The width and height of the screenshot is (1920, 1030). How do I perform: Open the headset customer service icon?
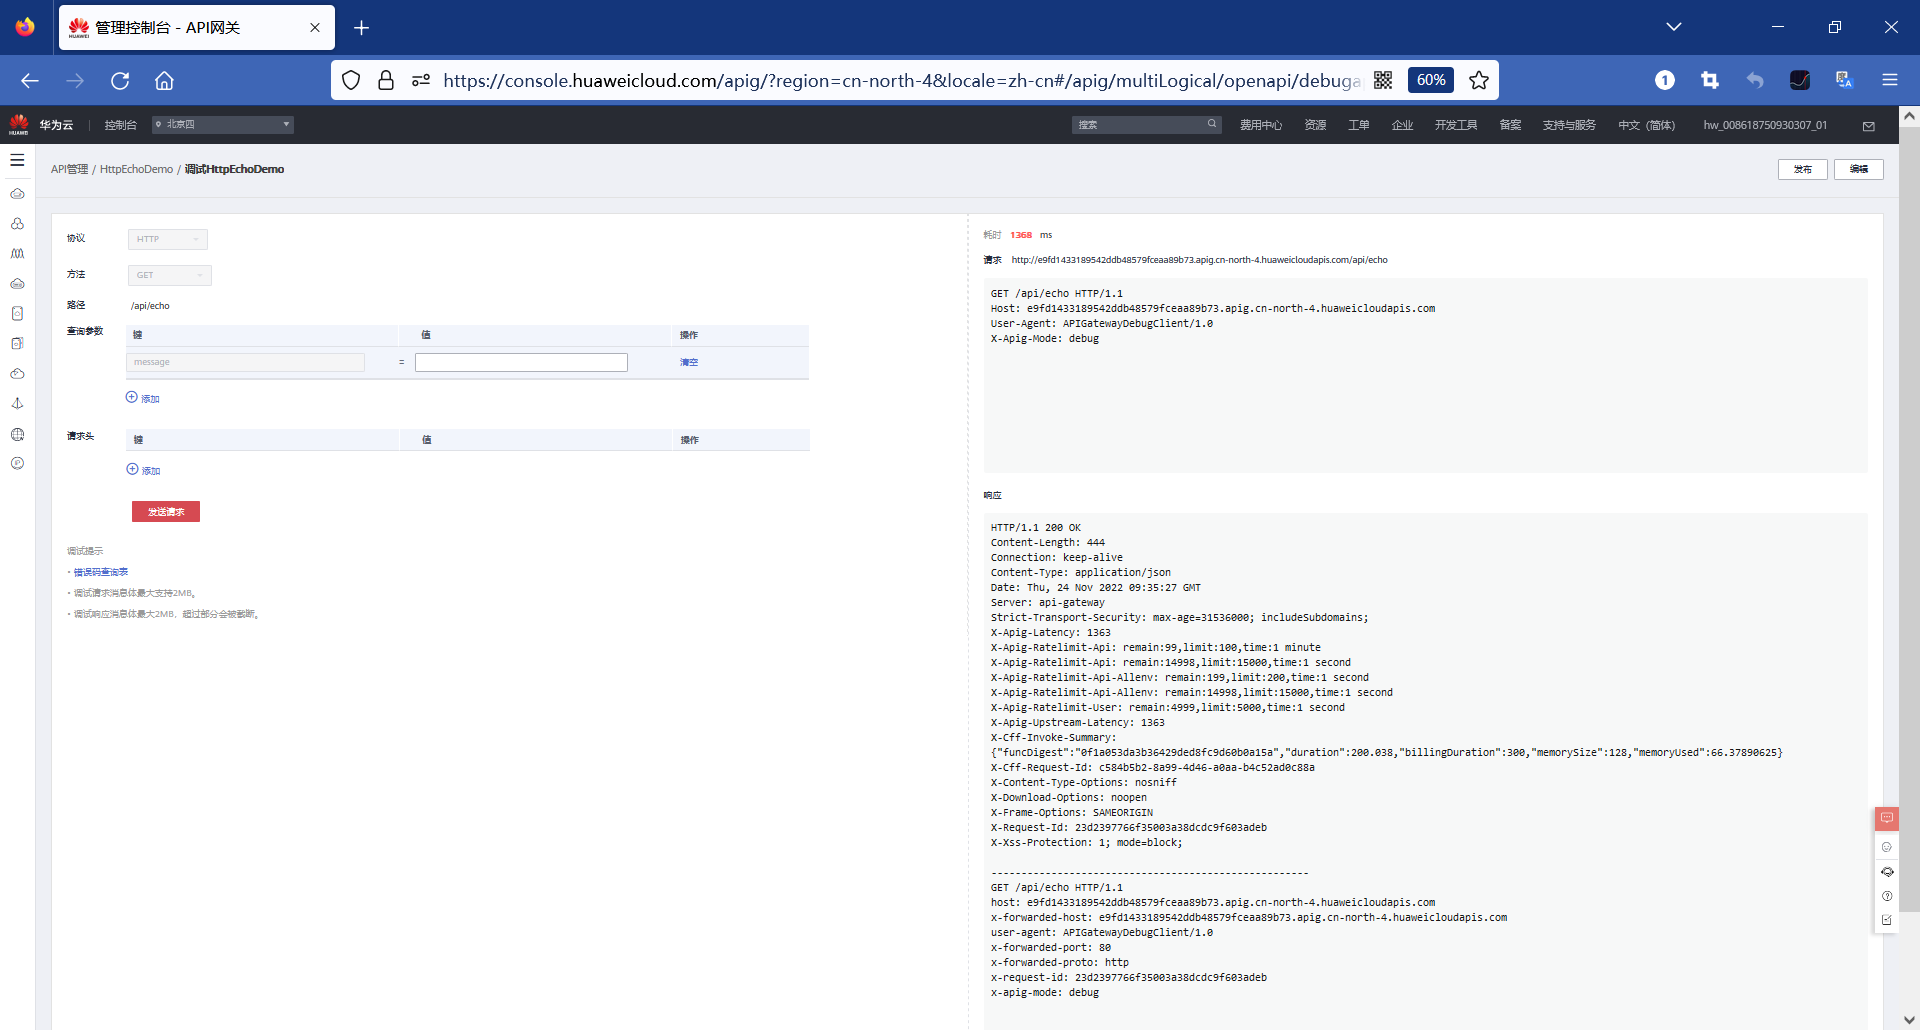pyautogui.click(x=1887, y=872)
